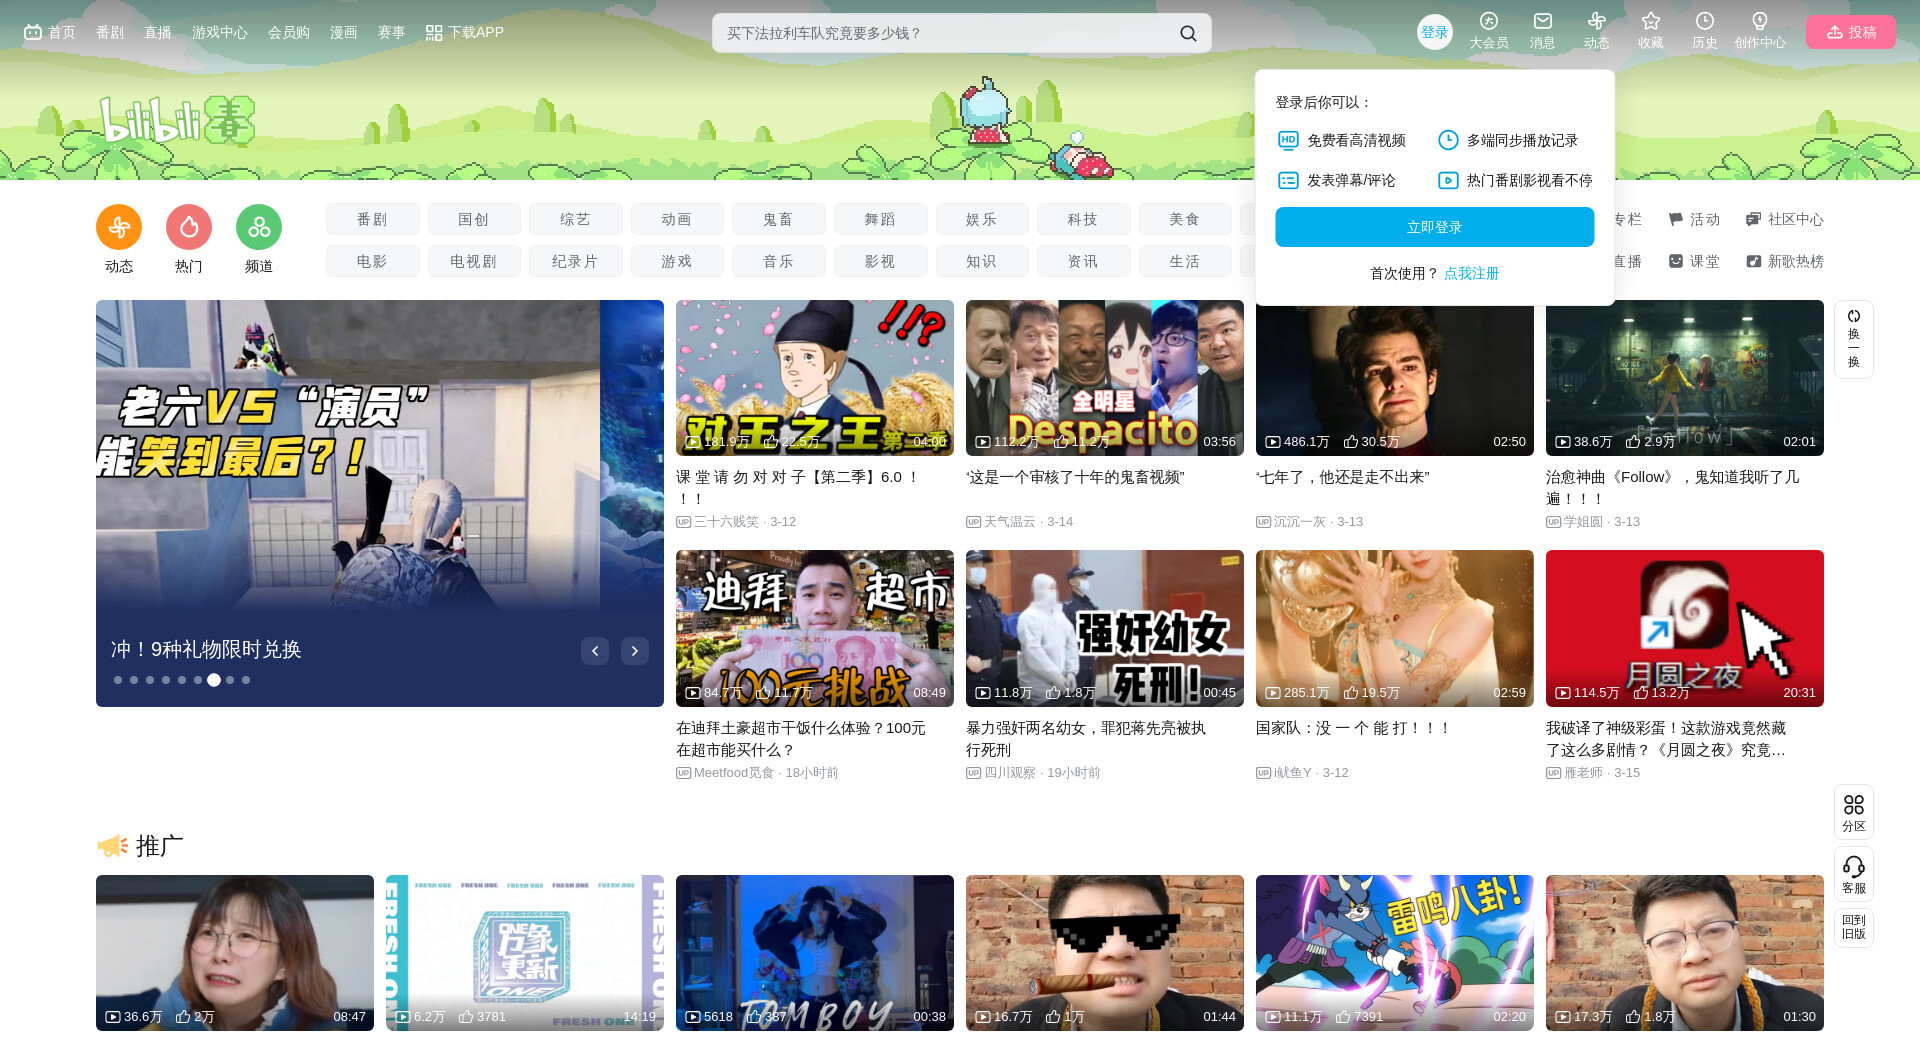Select the 科技 category tag
1920x1040 pixels.
click(x=1083, y=219)
